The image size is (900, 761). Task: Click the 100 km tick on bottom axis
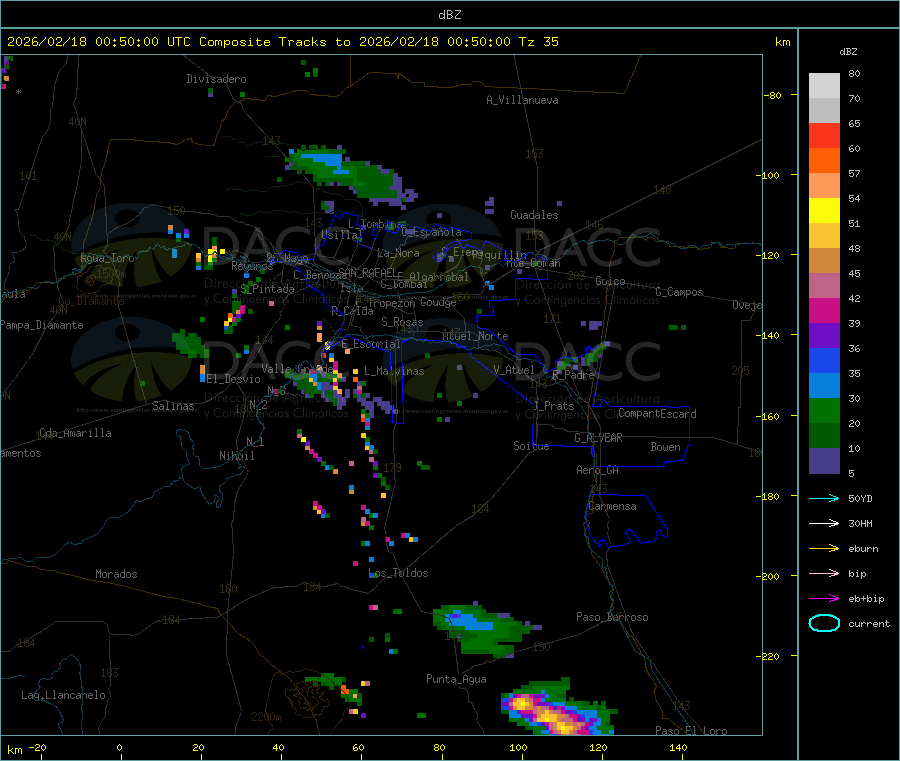pos(518,747)
